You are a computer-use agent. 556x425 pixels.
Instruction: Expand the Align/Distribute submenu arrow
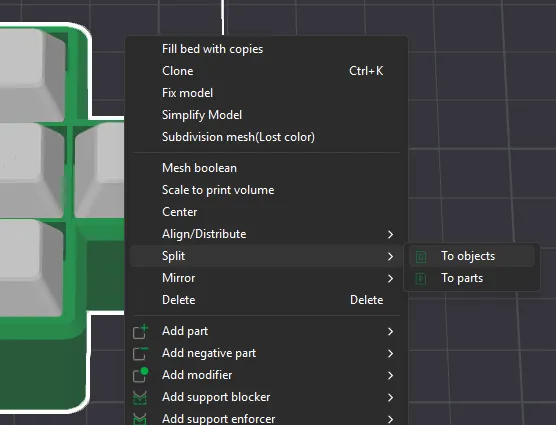390,234
